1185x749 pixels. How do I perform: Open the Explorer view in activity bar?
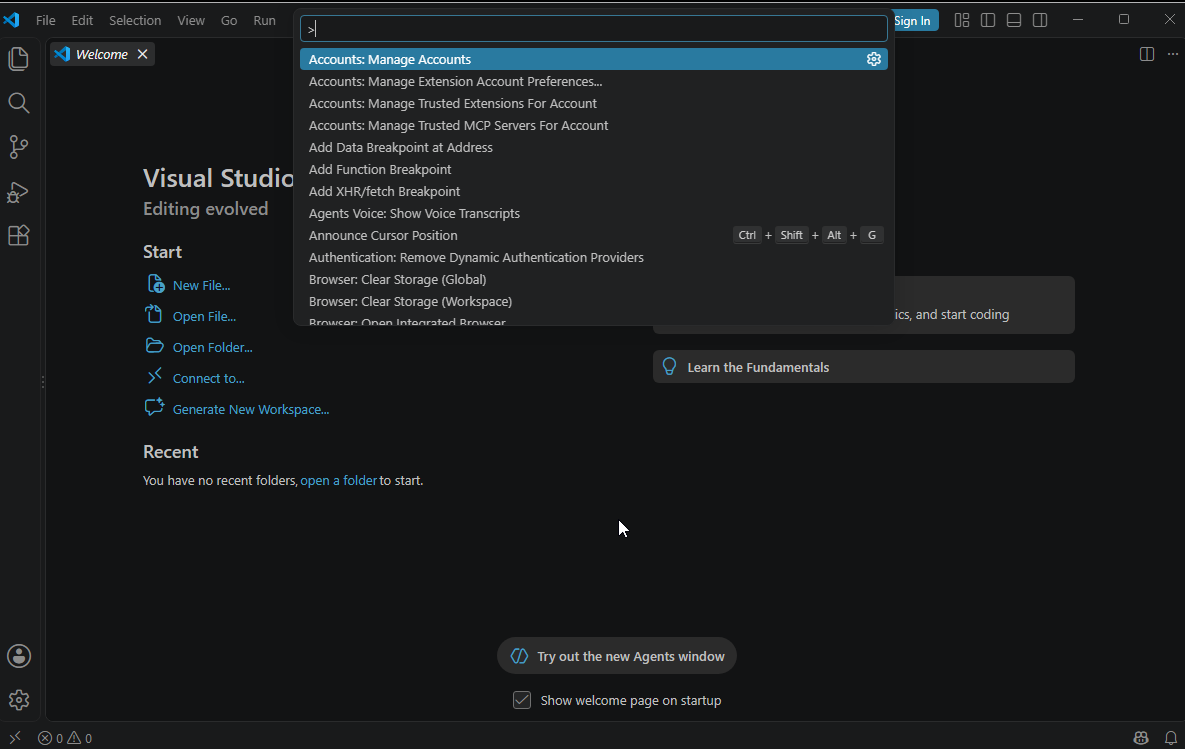19,59
